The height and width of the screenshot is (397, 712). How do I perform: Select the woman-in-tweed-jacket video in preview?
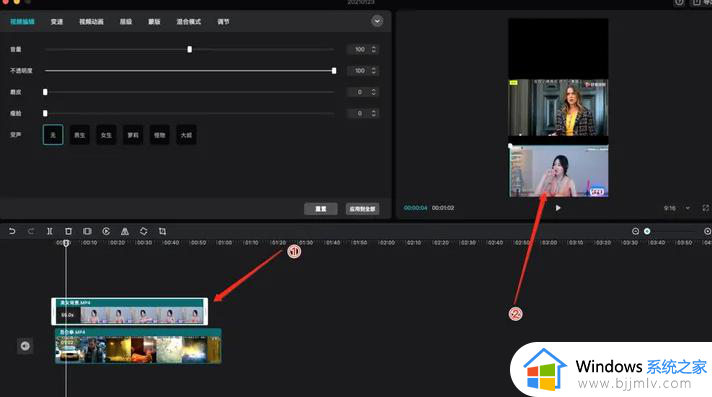pos(558,108)
